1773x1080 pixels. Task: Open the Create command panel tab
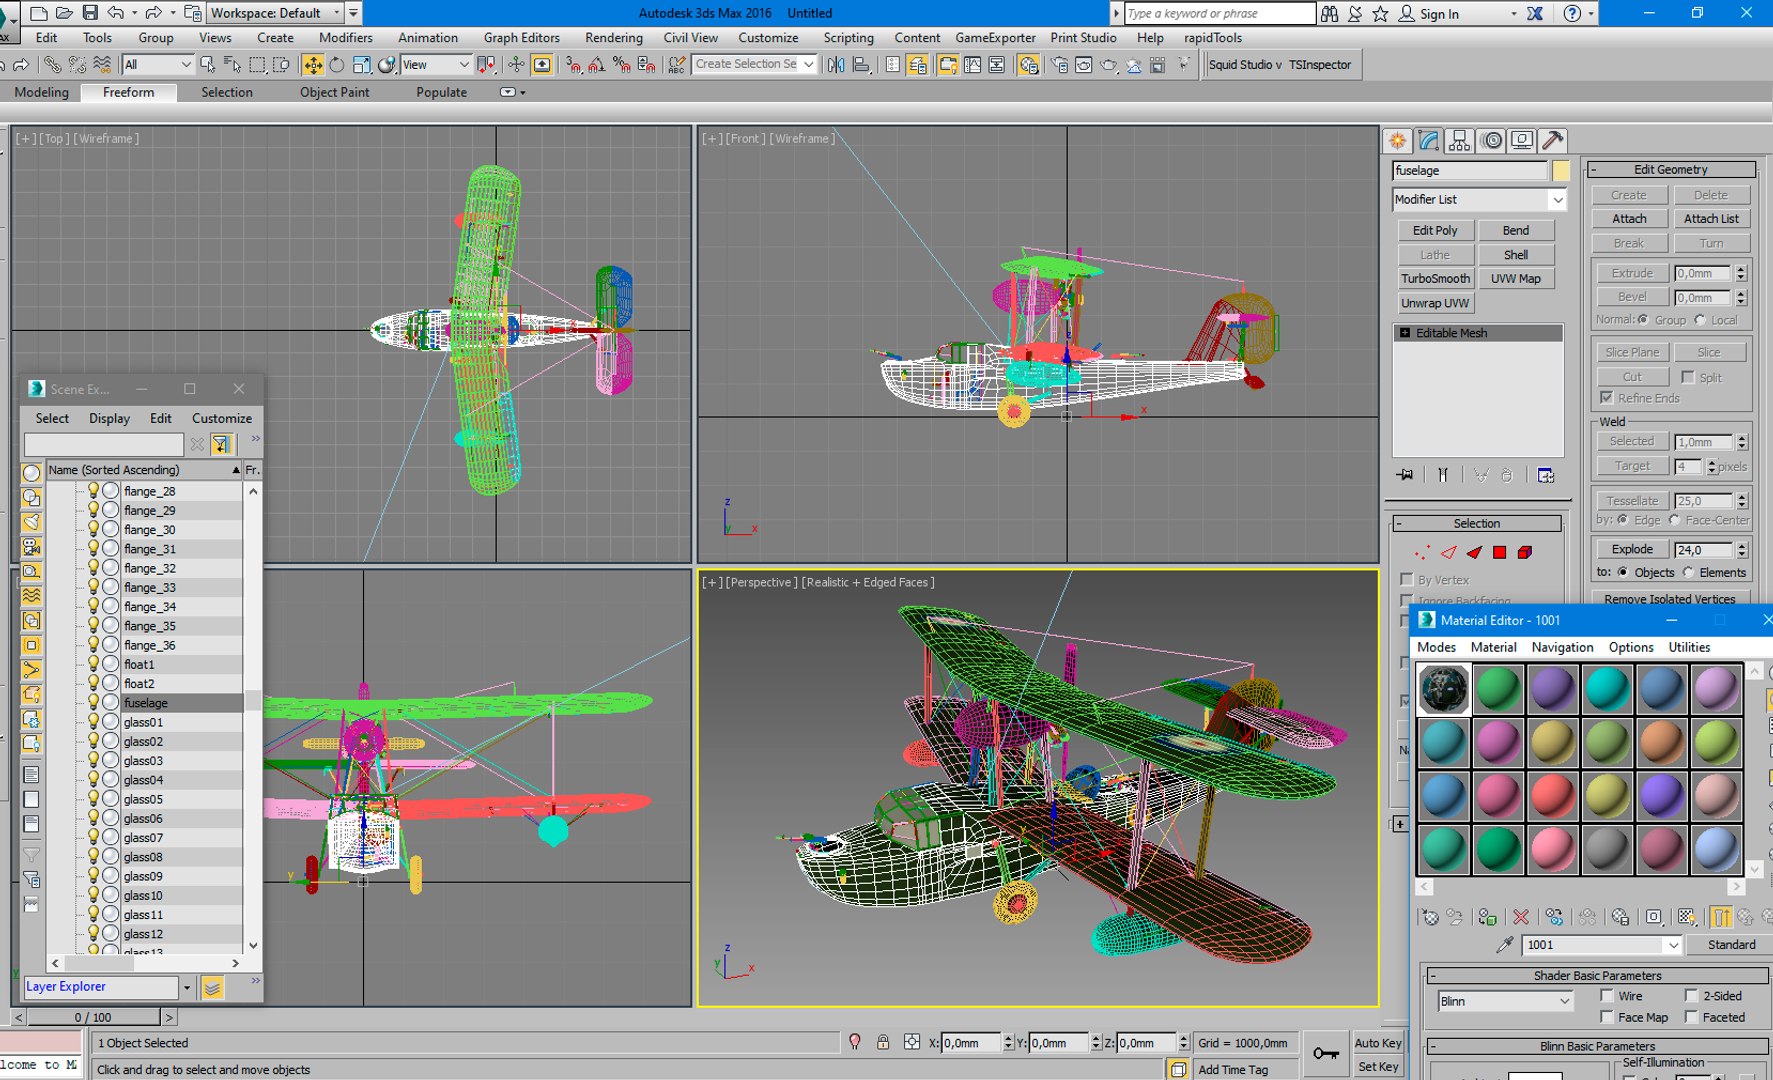tap(1398, 141)
